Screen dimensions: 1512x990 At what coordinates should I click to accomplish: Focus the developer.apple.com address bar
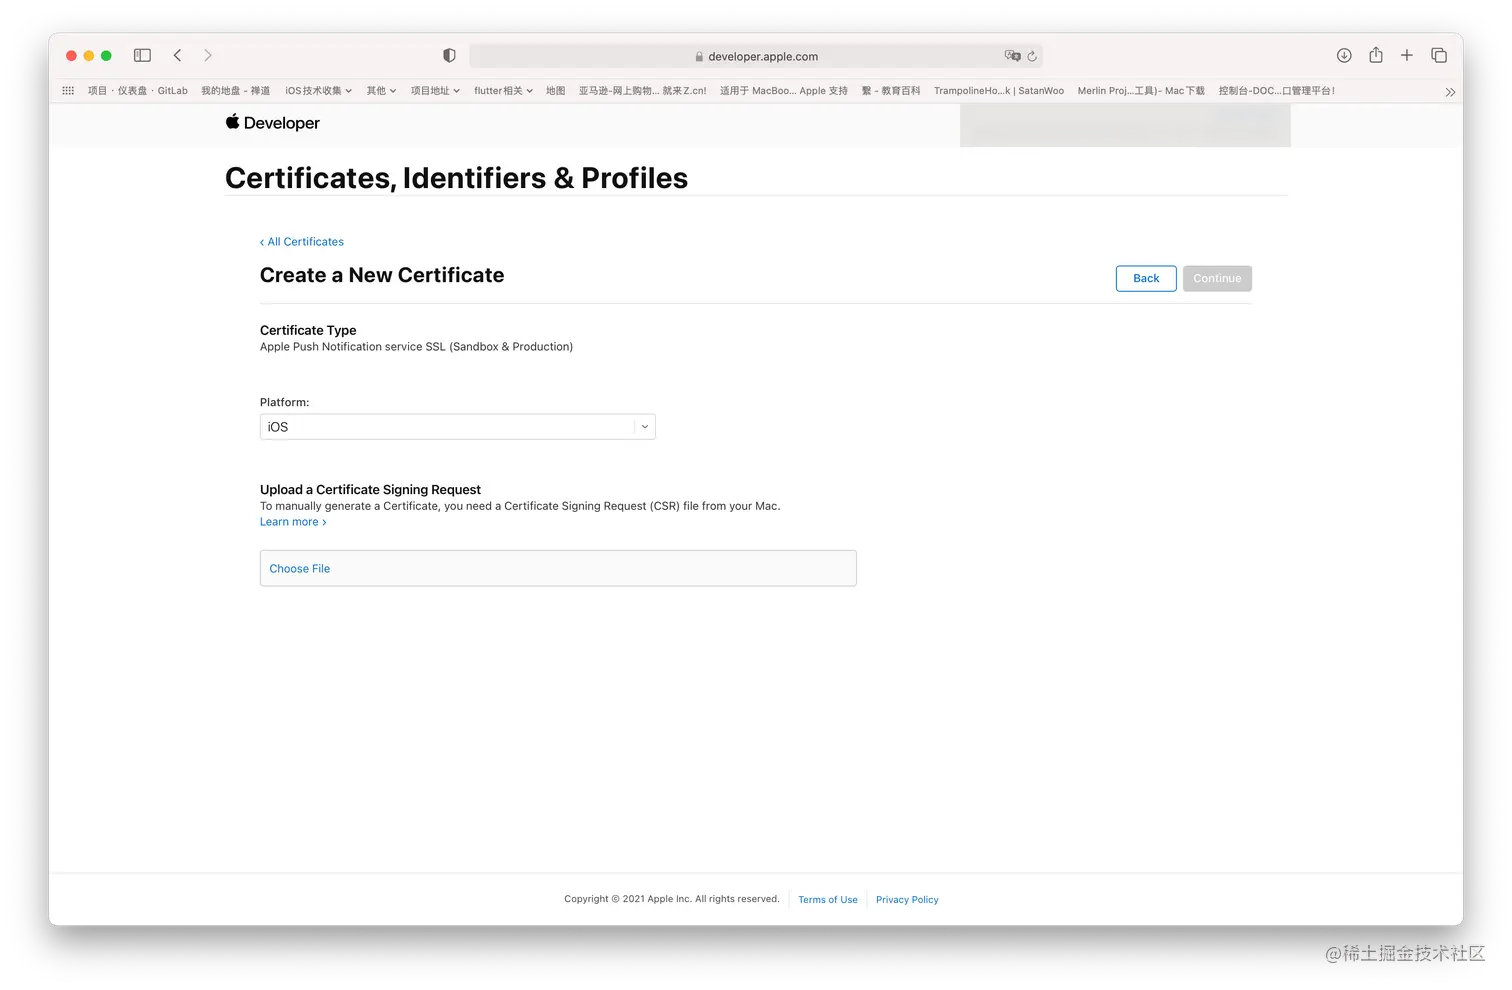756,56
